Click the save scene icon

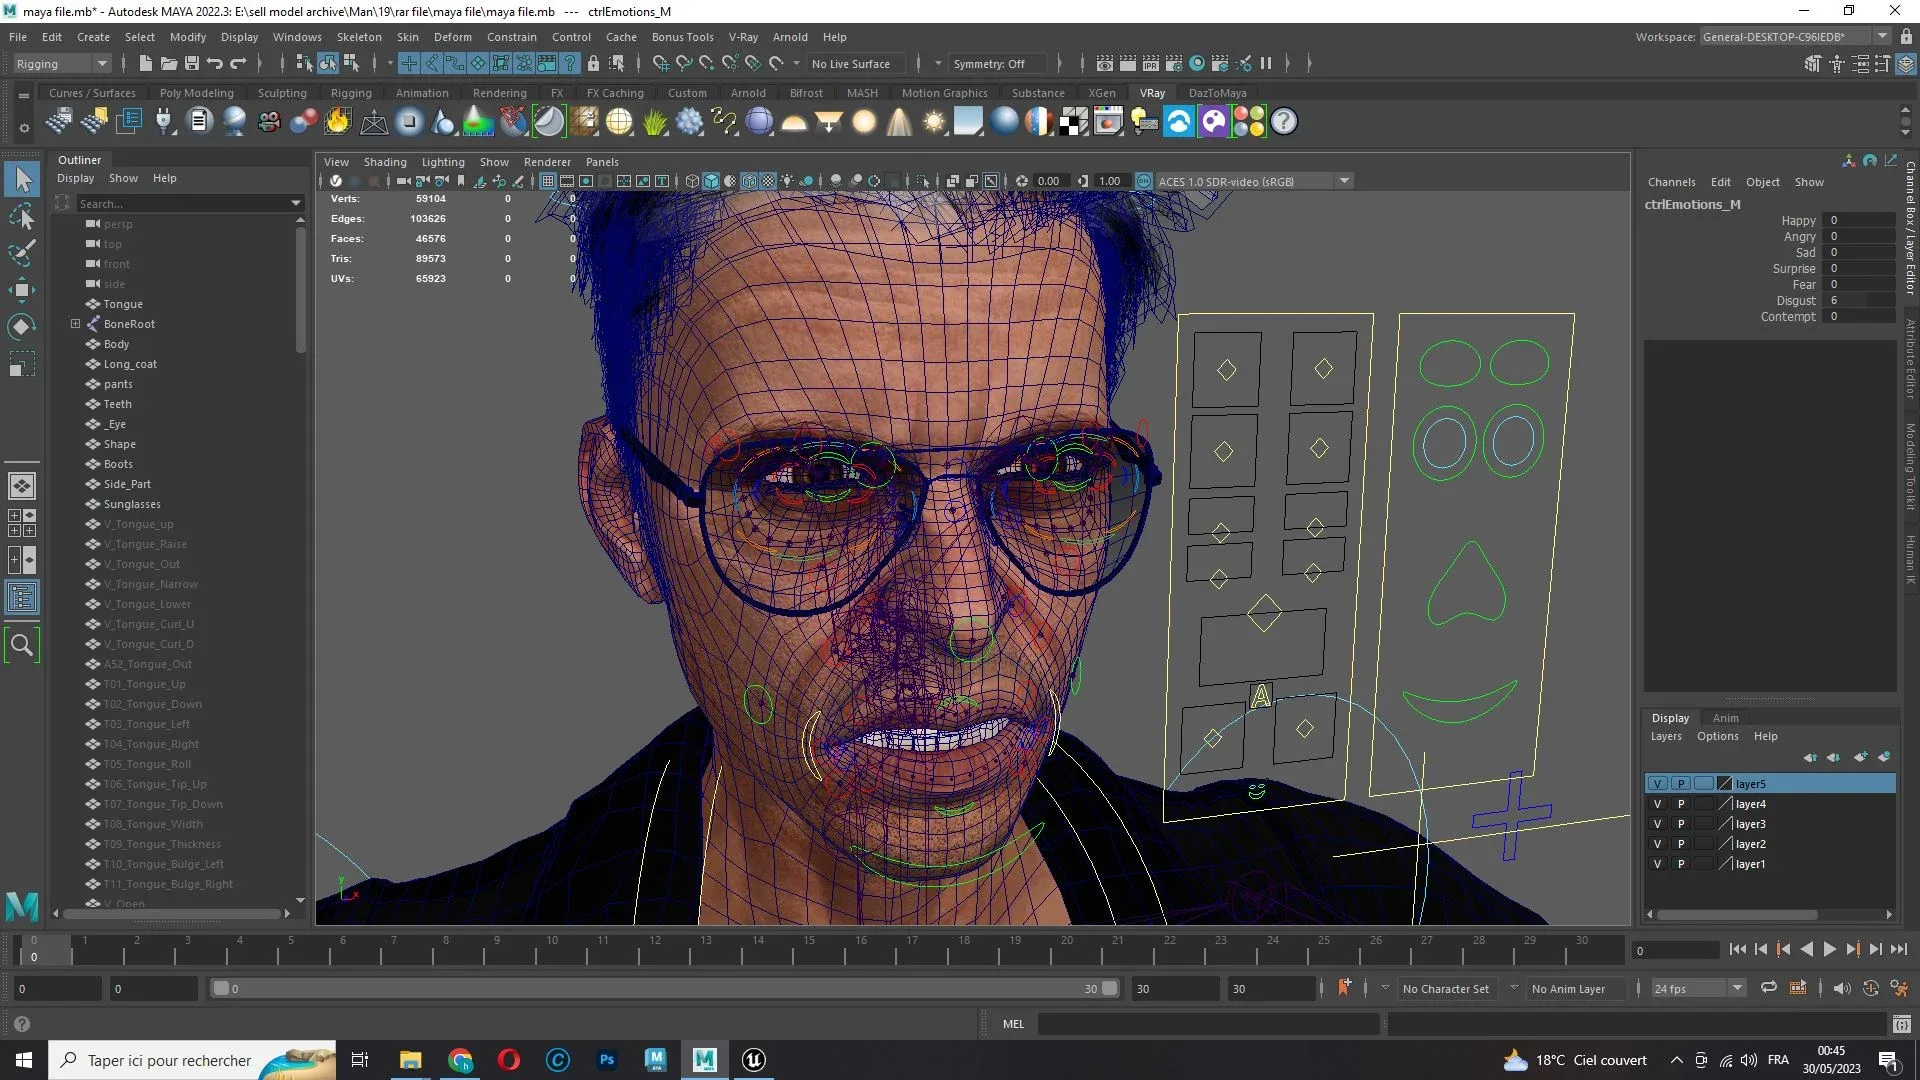[192, 63]
